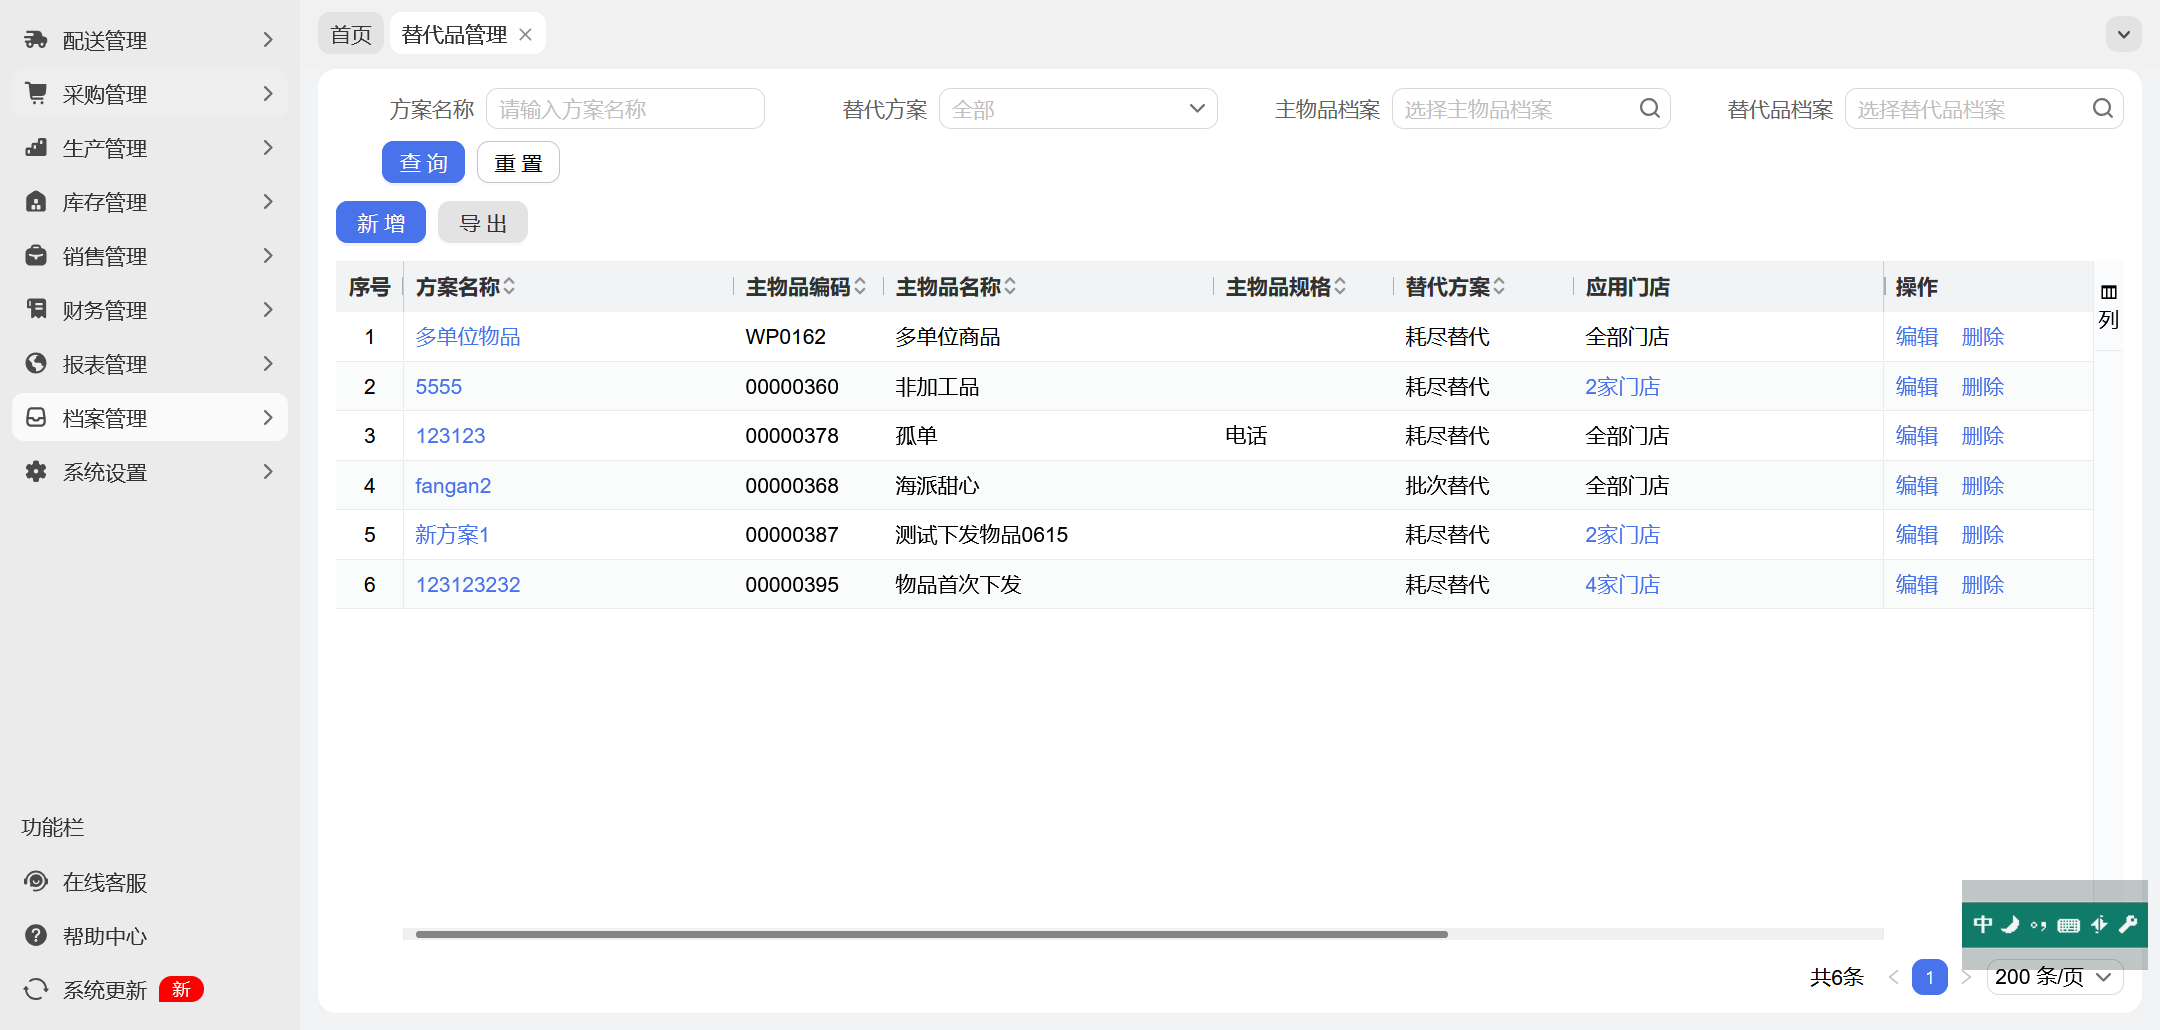Expand the 配送管理 chevron arrow

[268, 40]
